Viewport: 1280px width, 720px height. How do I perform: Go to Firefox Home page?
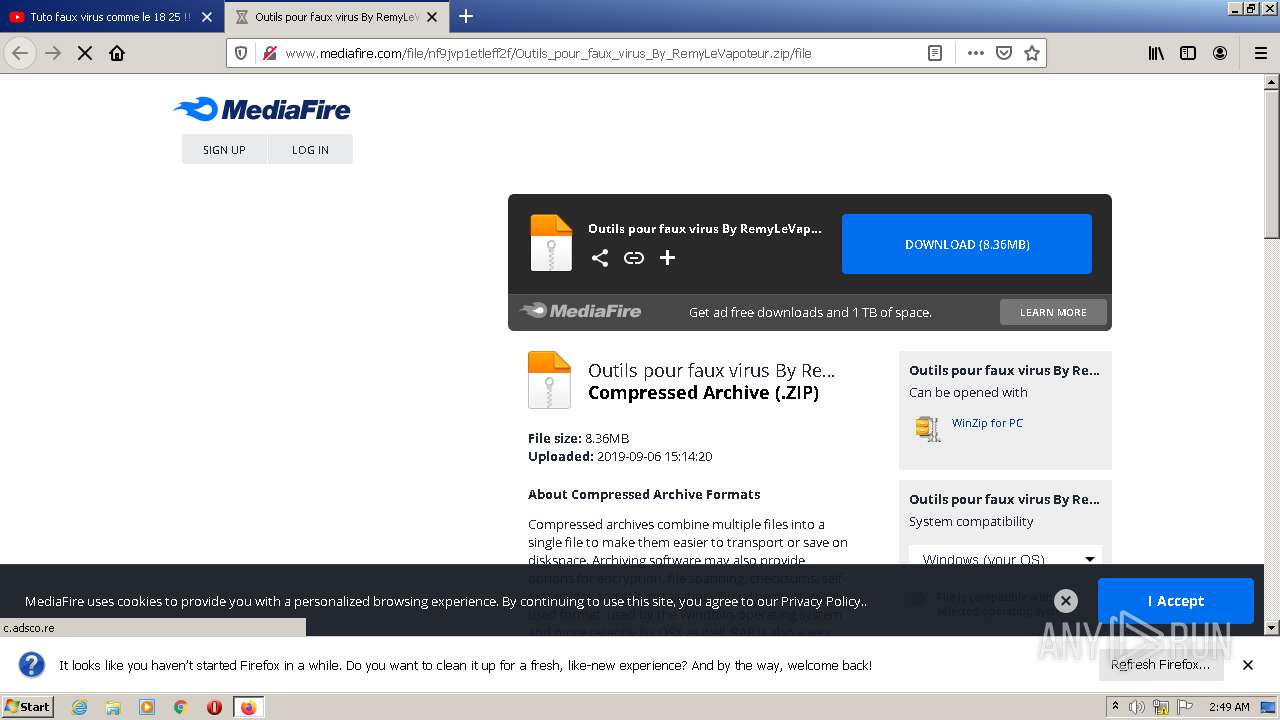point(117,53)
